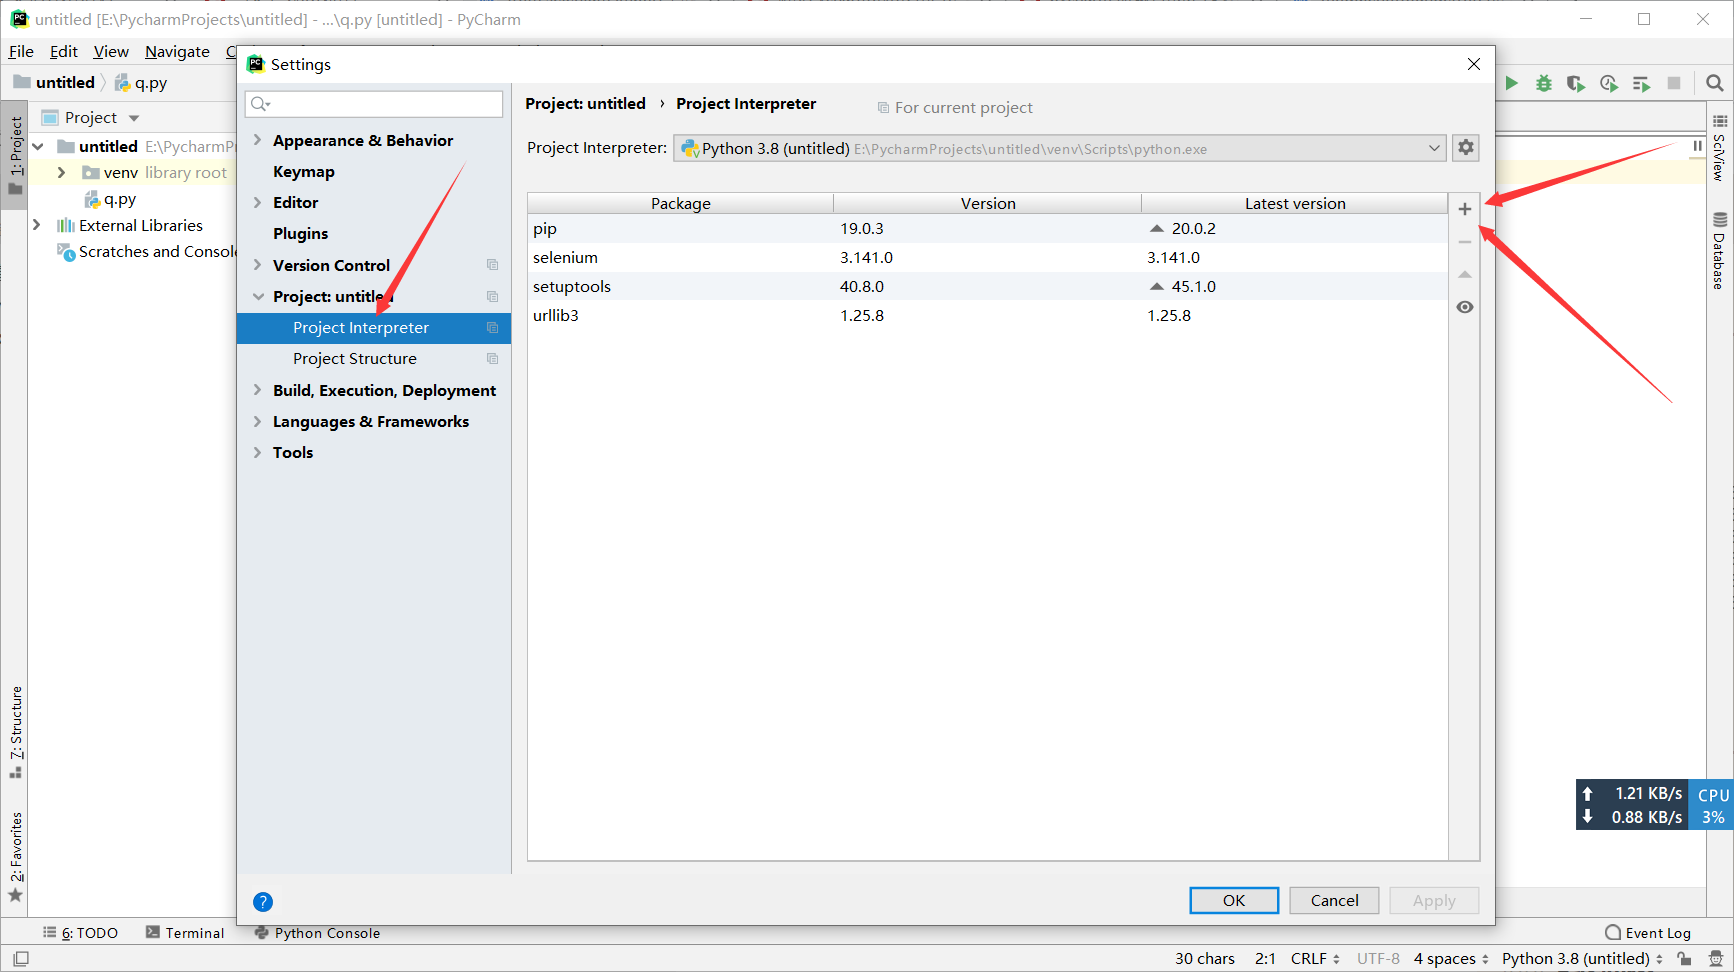Open the interpreter gear settings icon

pyautogui.click(x=1466, y=148)
